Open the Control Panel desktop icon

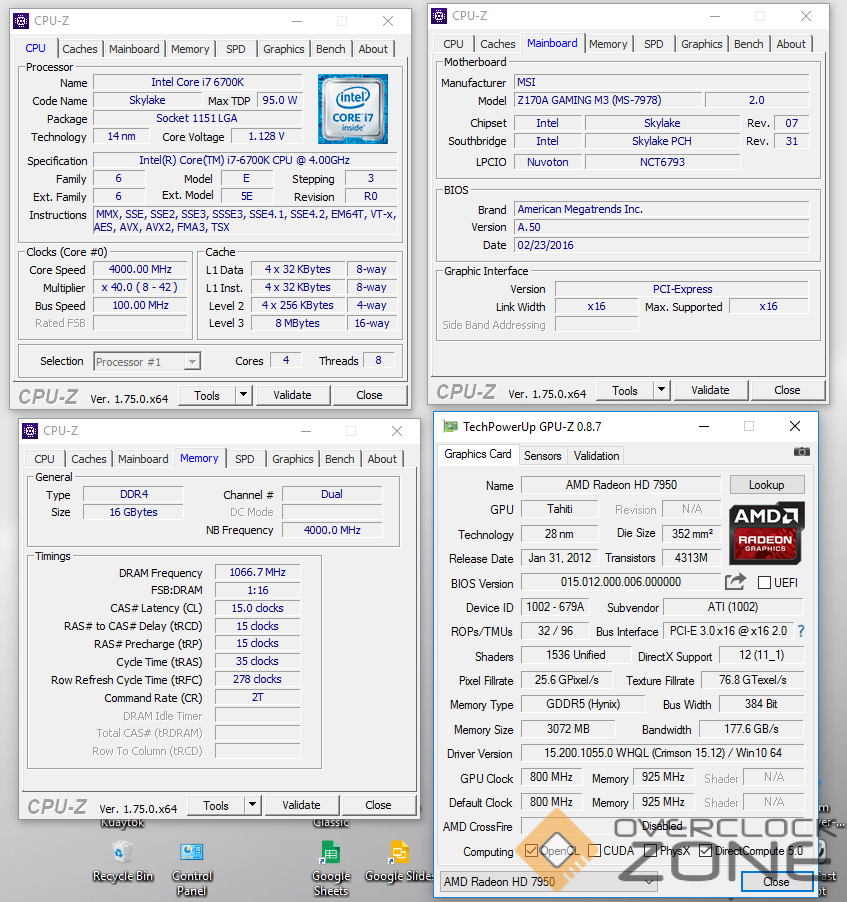[x=191, y=852]
